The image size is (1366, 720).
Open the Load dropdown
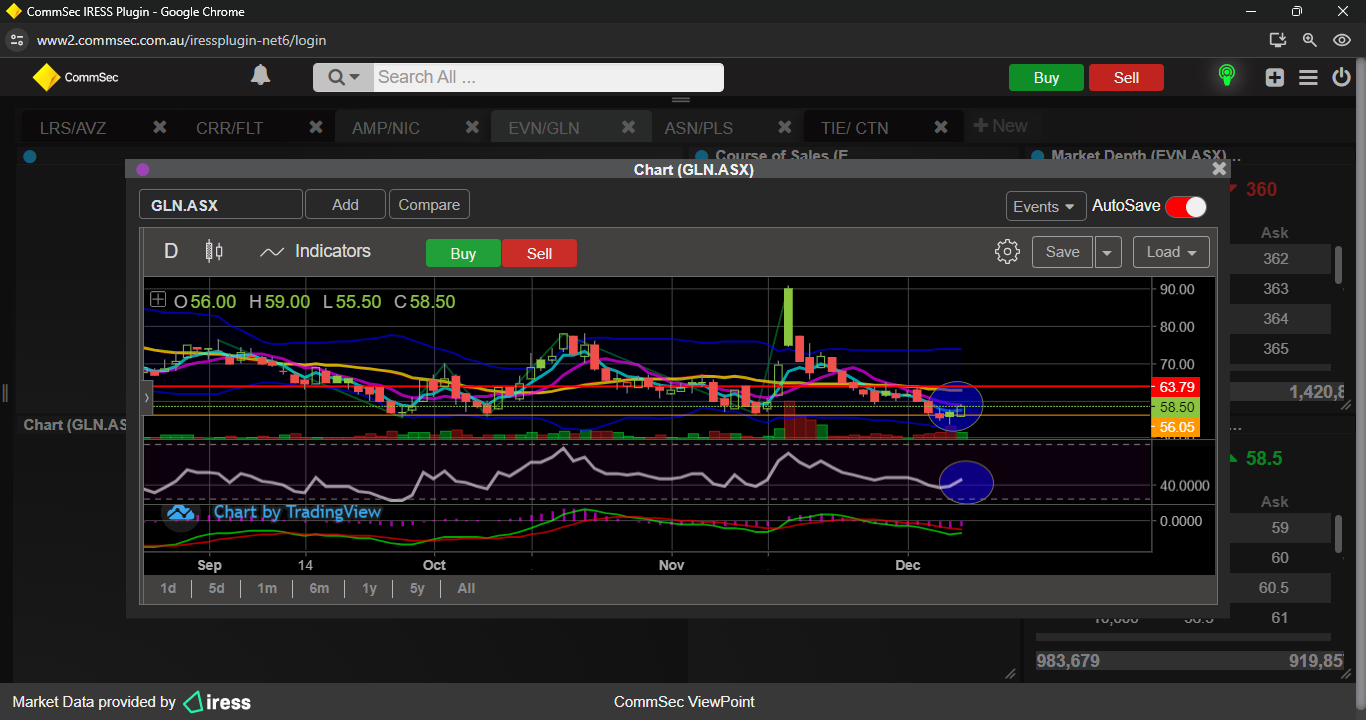[x=1171, y=252]
